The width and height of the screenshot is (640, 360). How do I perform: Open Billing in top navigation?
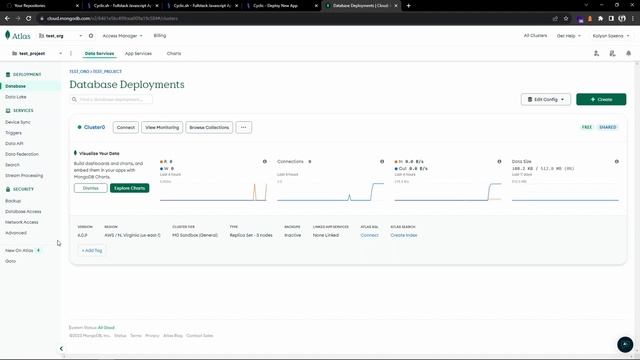(160, 36)
